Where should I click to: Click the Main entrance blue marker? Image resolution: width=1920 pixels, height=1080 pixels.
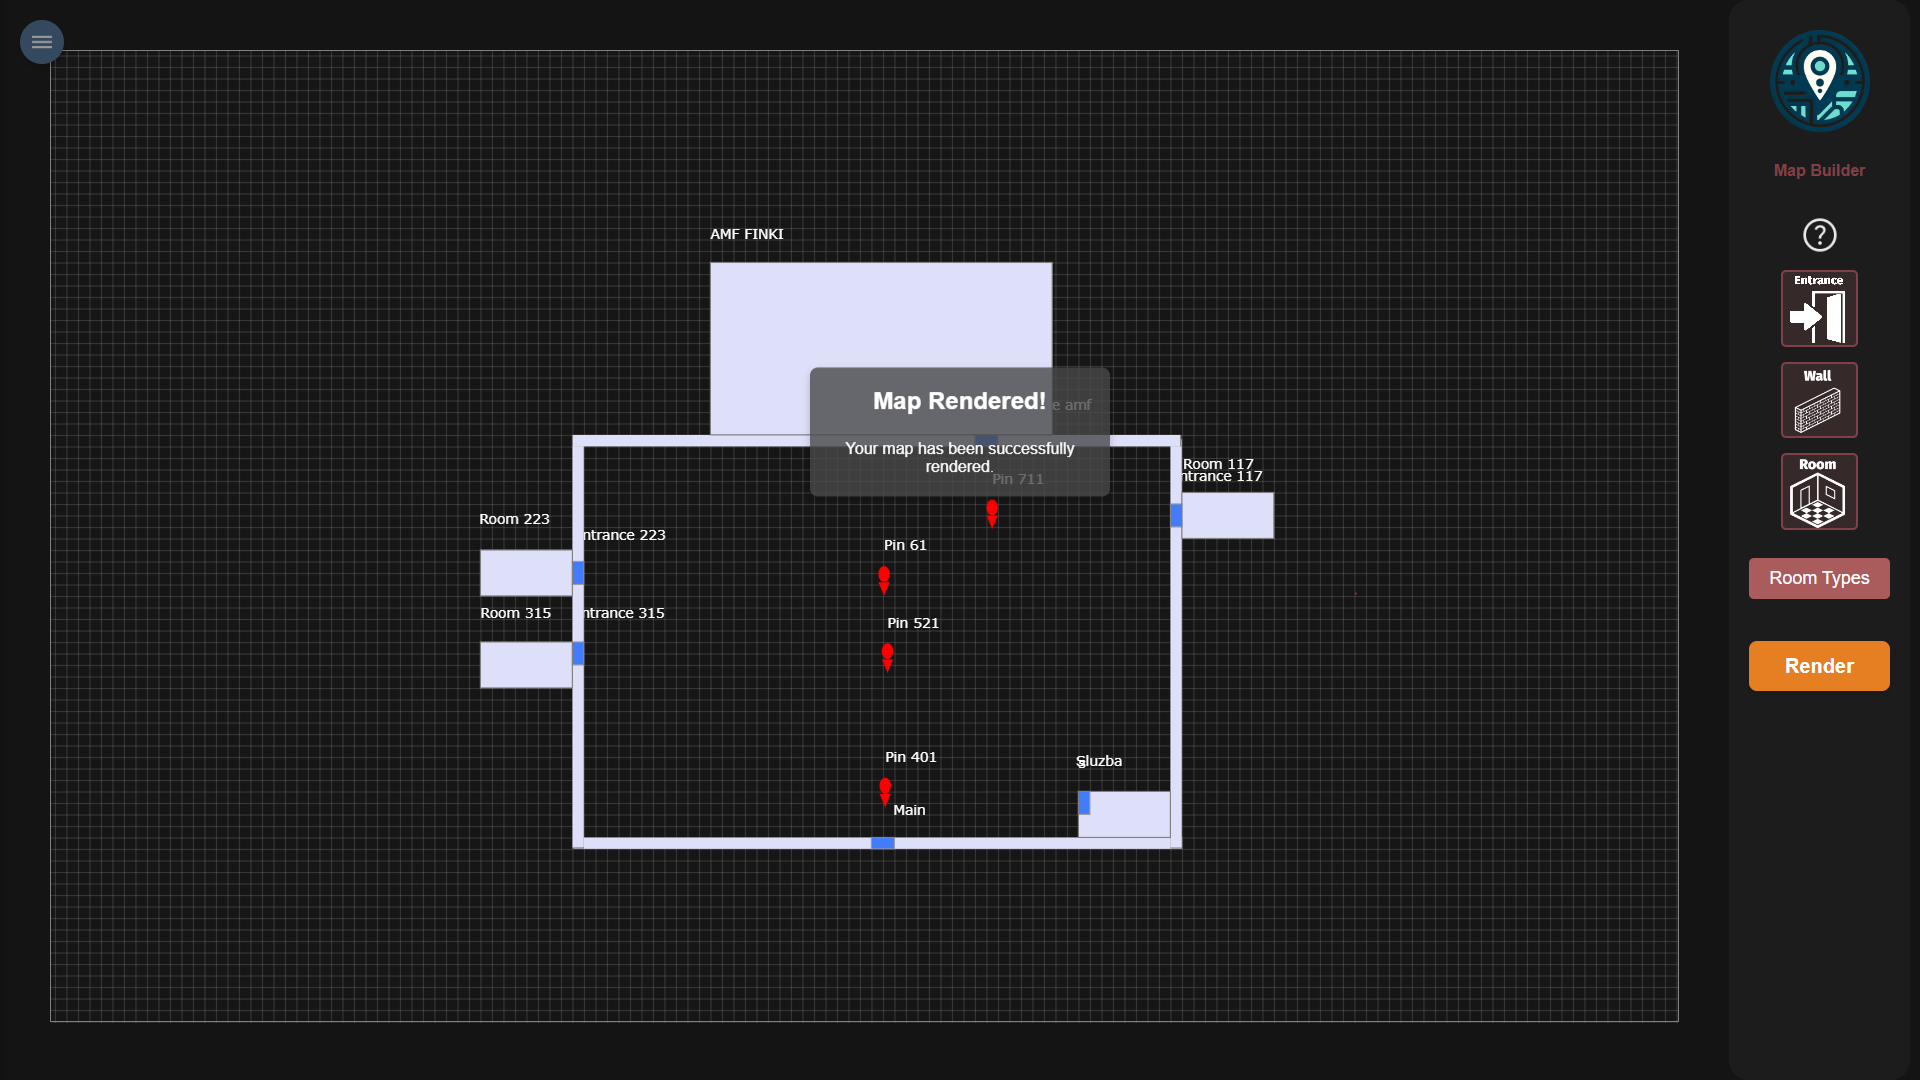(x=882, y=843)
